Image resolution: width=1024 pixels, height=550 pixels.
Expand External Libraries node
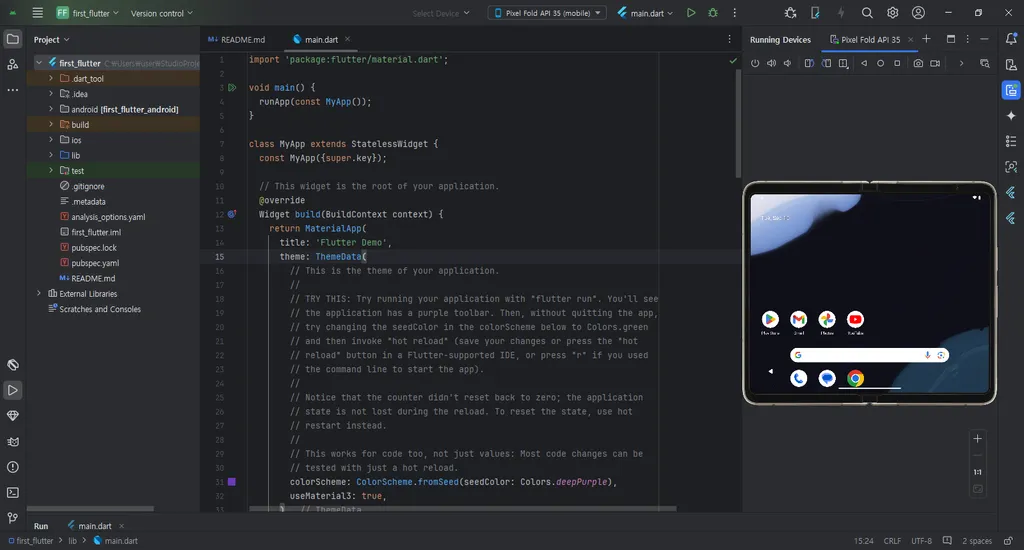(x=39, y=293)
